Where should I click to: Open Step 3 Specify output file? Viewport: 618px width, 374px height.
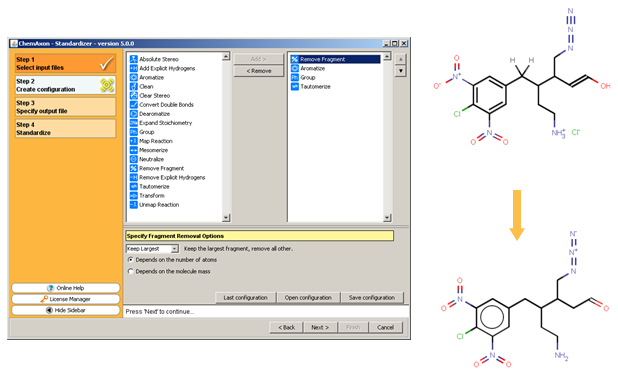65,107
